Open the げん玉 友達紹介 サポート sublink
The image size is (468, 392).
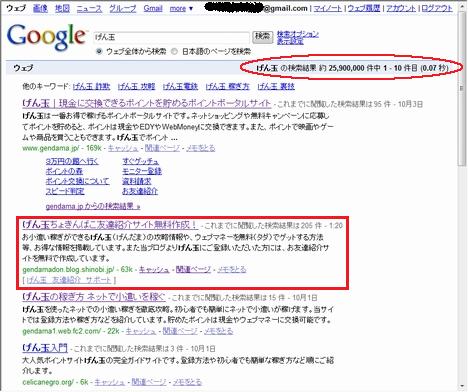click(69, 280)
